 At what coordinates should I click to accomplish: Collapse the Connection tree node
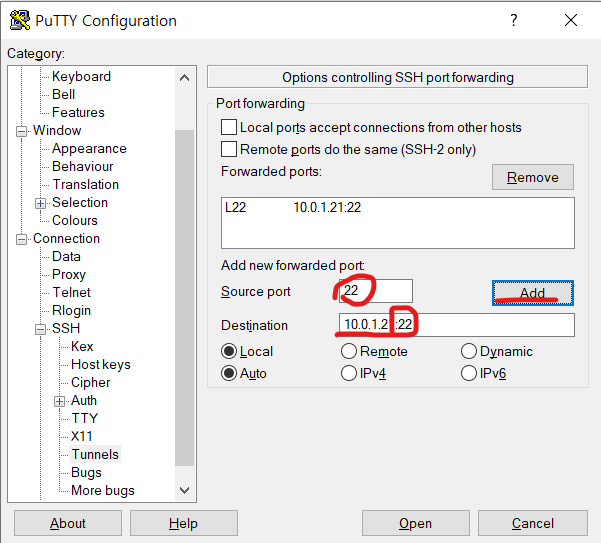click(x=21, y=240)
